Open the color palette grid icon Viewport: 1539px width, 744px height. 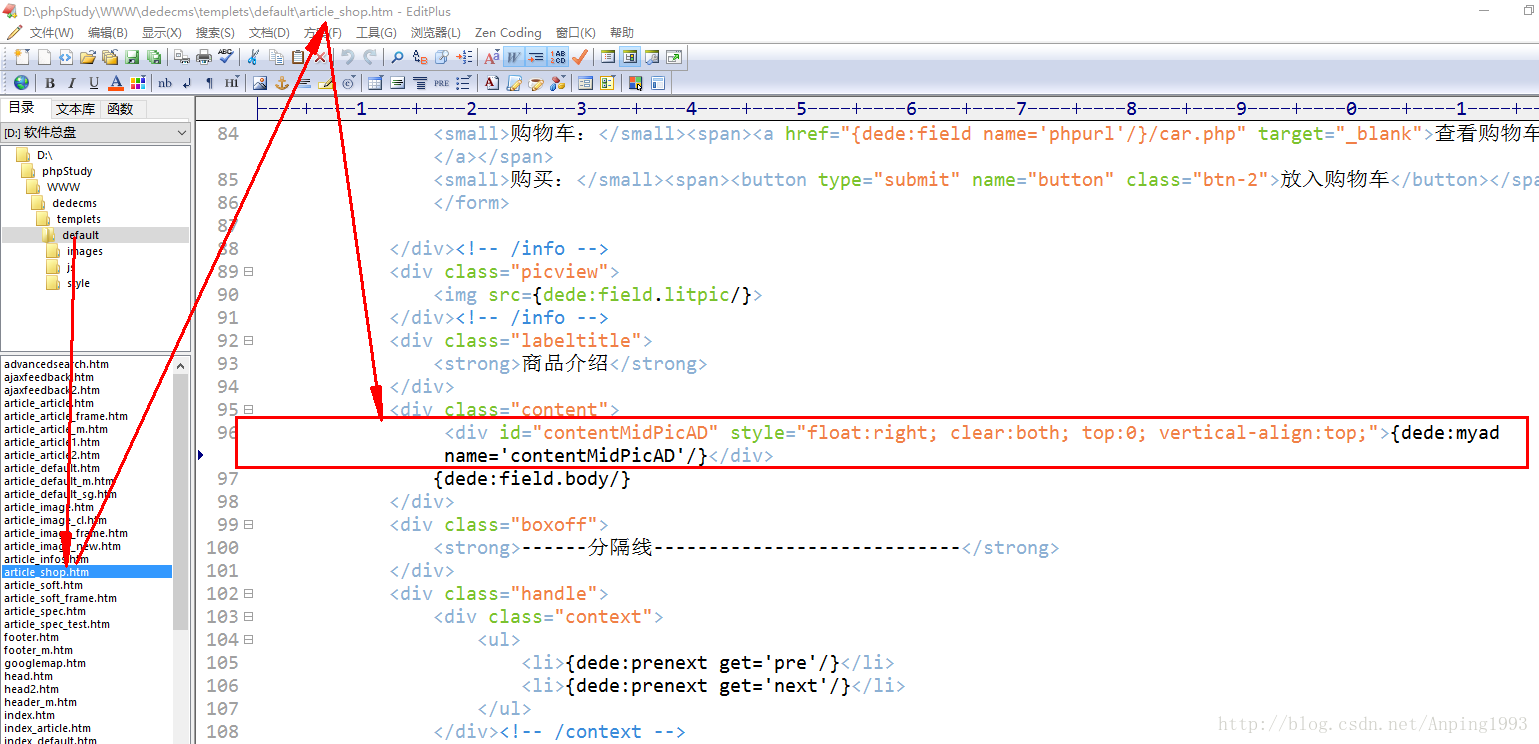tap(138, 83)
